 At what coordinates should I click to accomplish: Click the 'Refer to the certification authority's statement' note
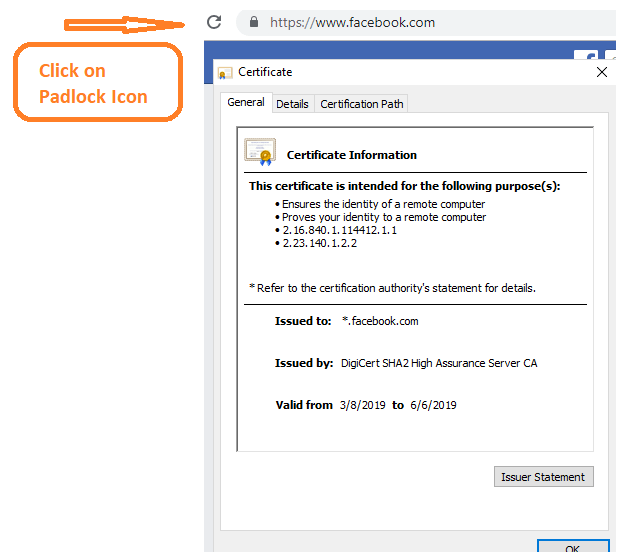coord(393,288)
